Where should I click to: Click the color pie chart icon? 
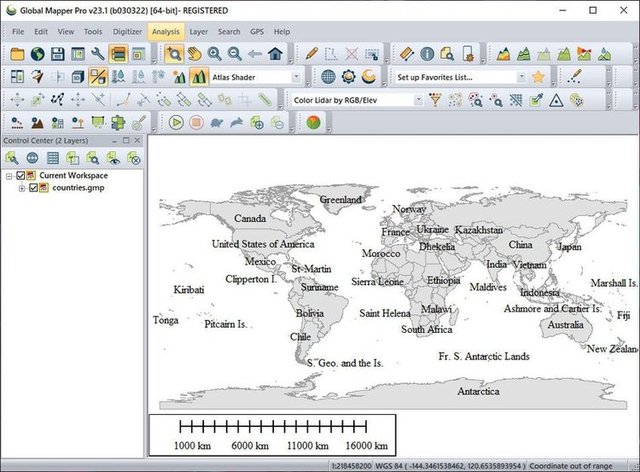tap(313, 122)
